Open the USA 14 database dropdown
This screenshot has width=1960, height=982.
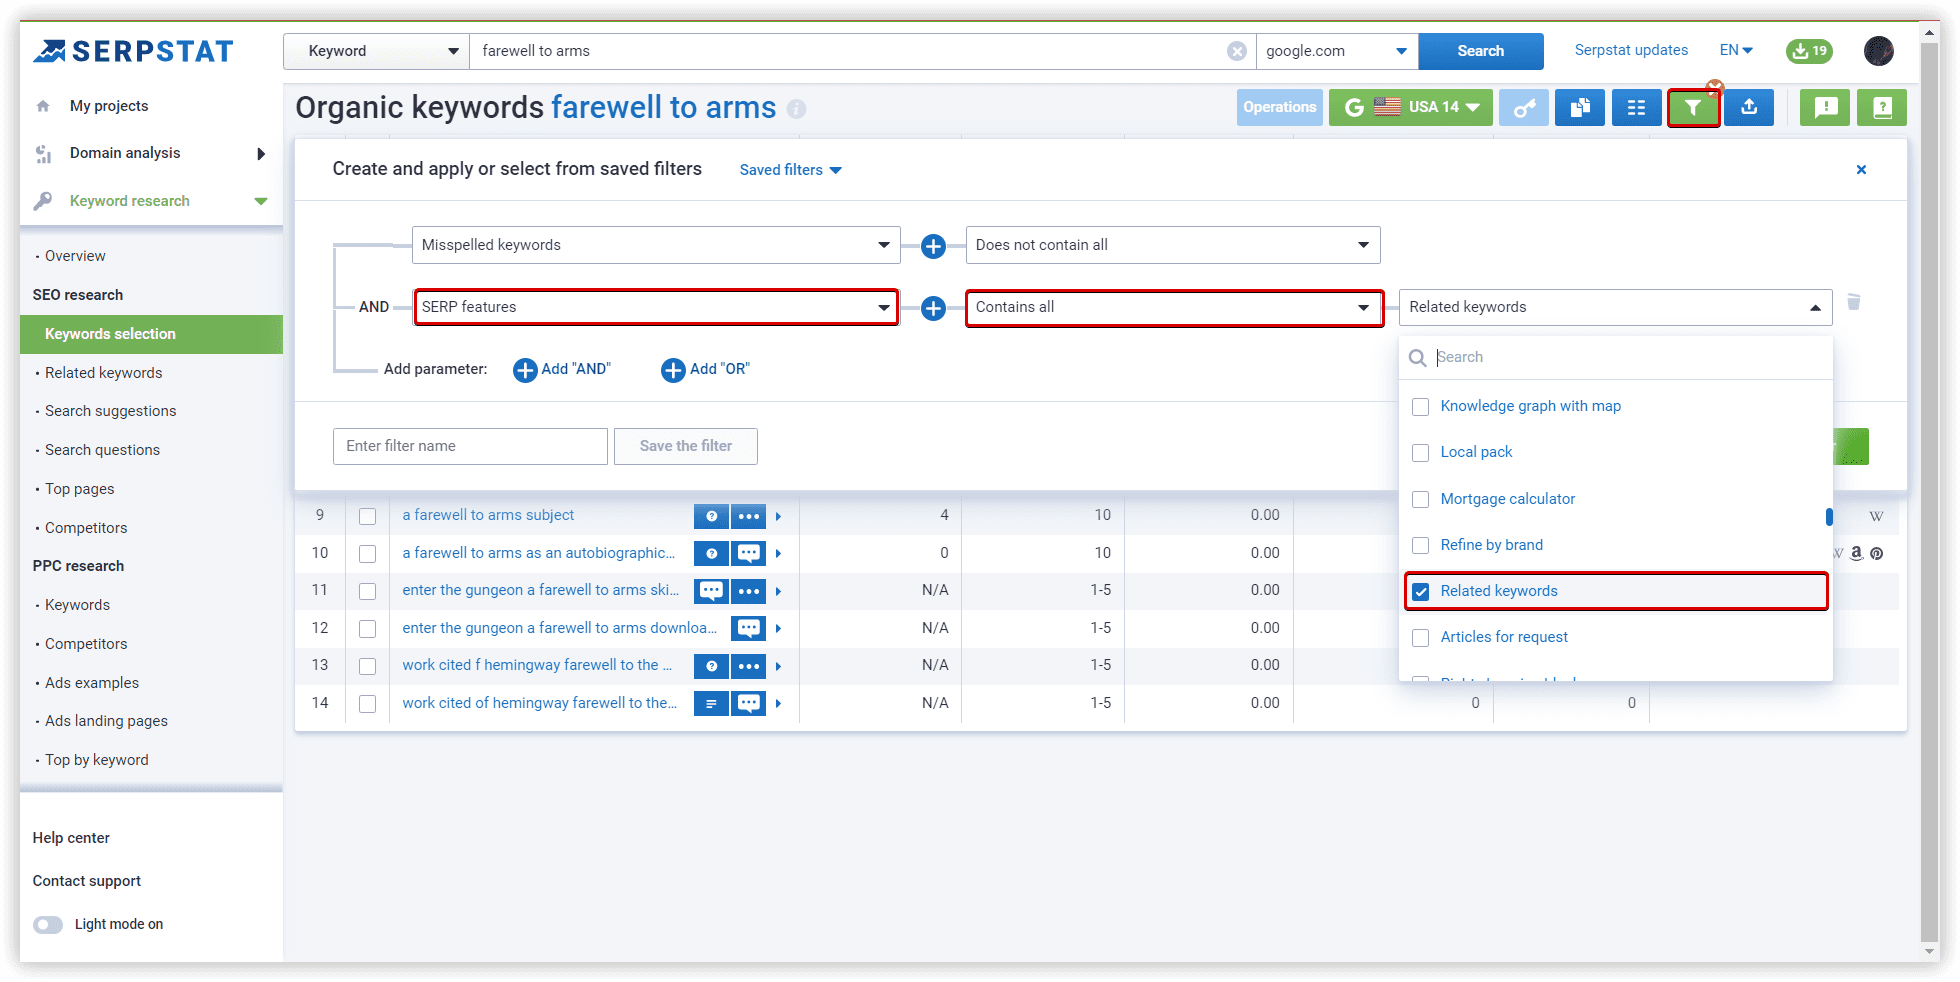click(x=1410, y=107)
